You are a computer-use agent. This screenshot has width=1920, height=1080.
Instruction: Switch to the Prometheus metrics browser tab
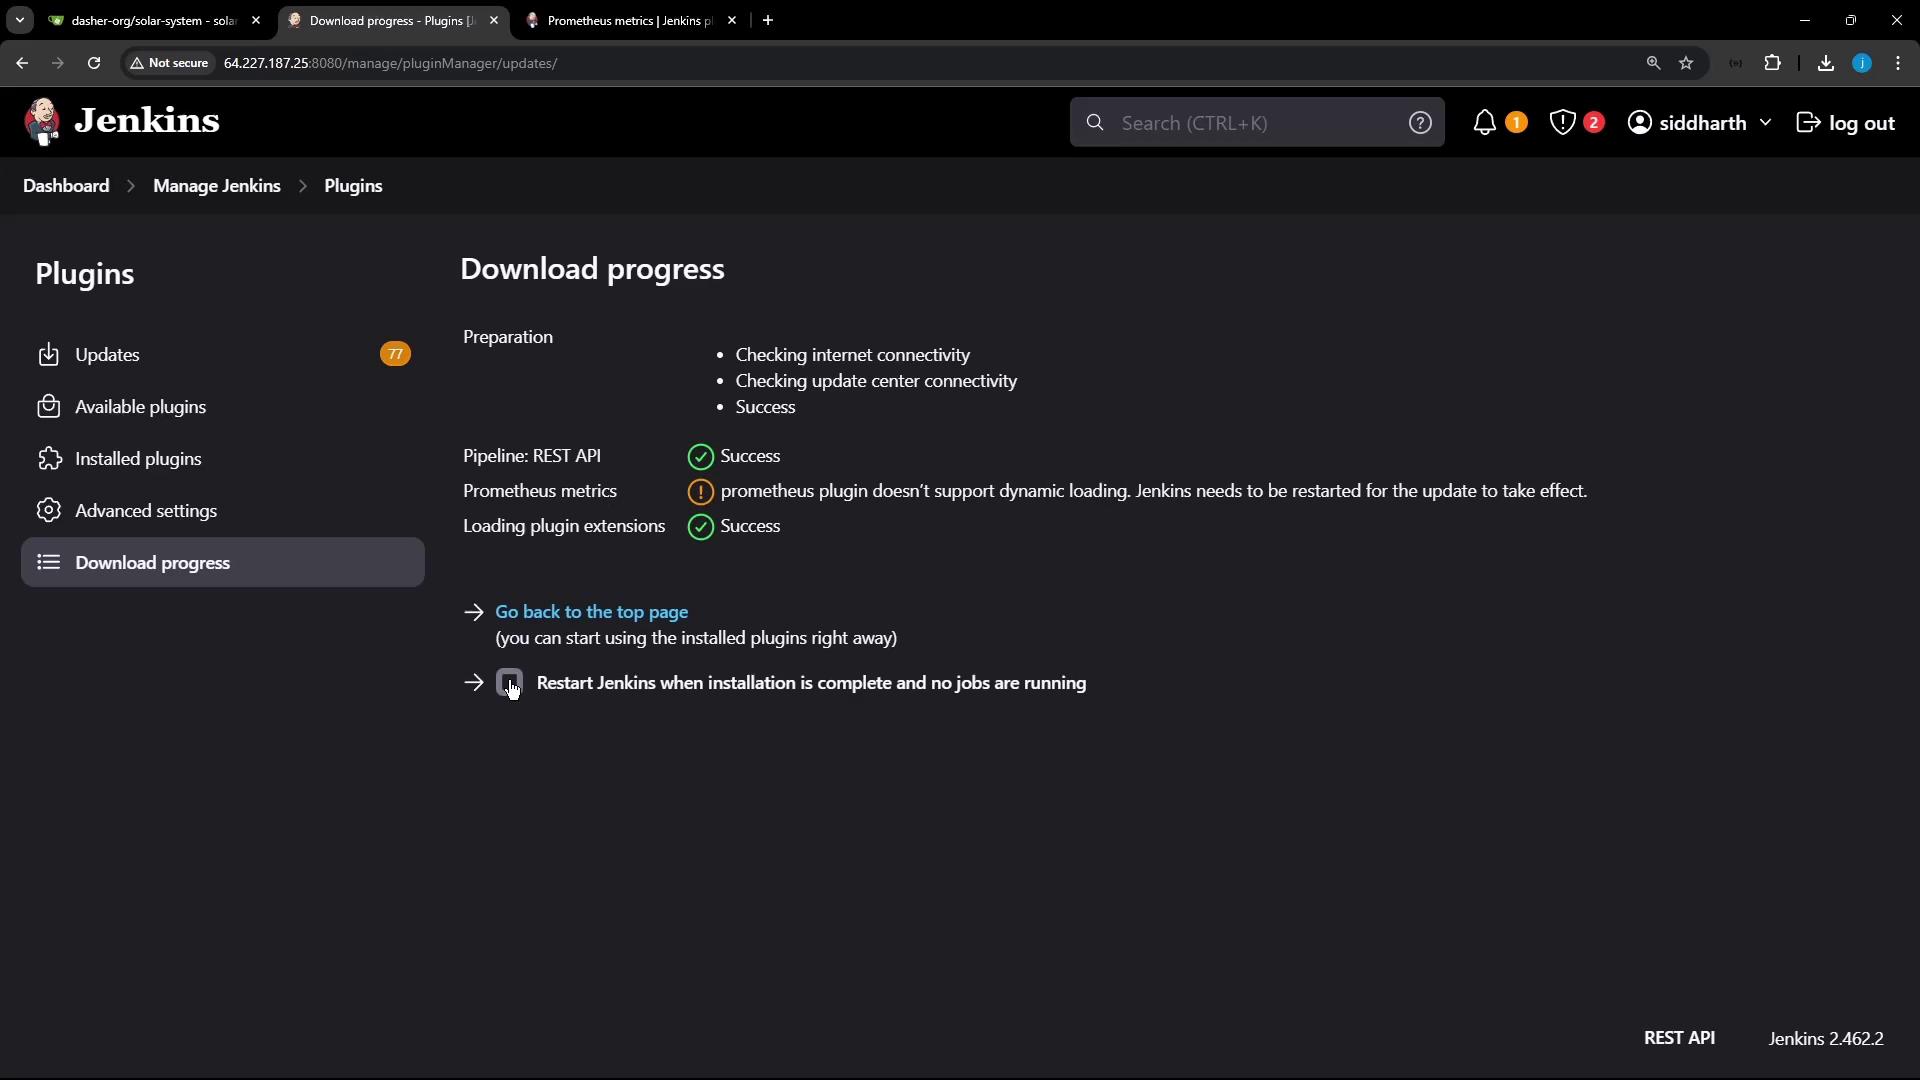point(628,20)
